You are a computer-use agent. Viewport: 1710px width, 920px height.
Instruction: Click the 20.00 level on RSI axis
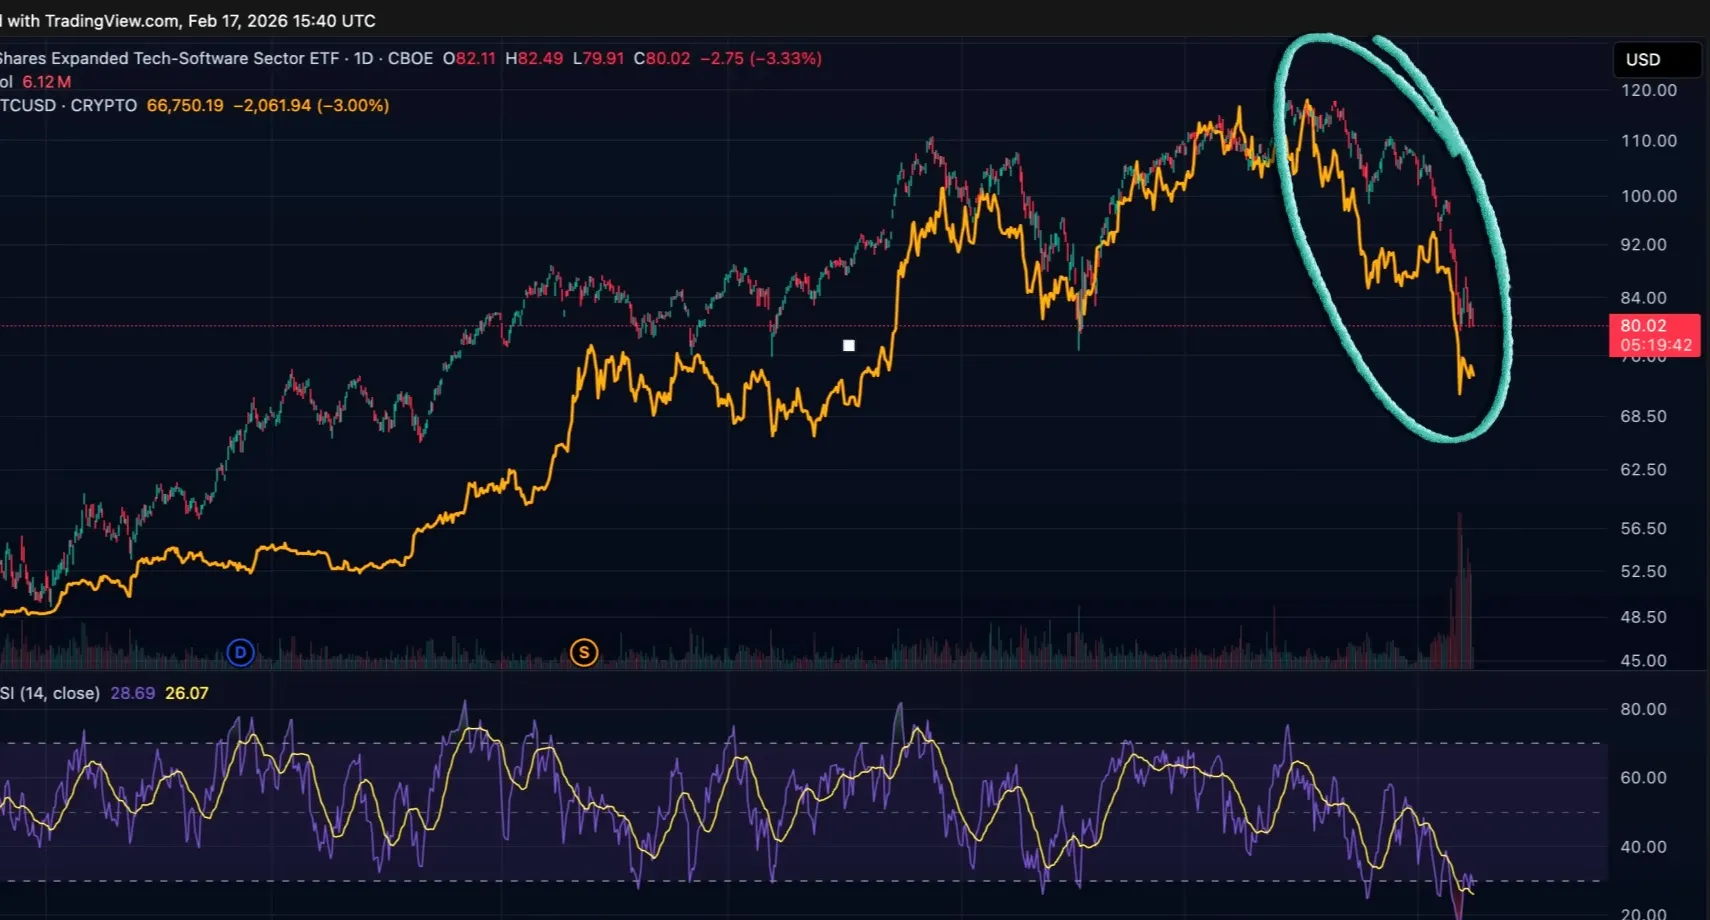1643,913
